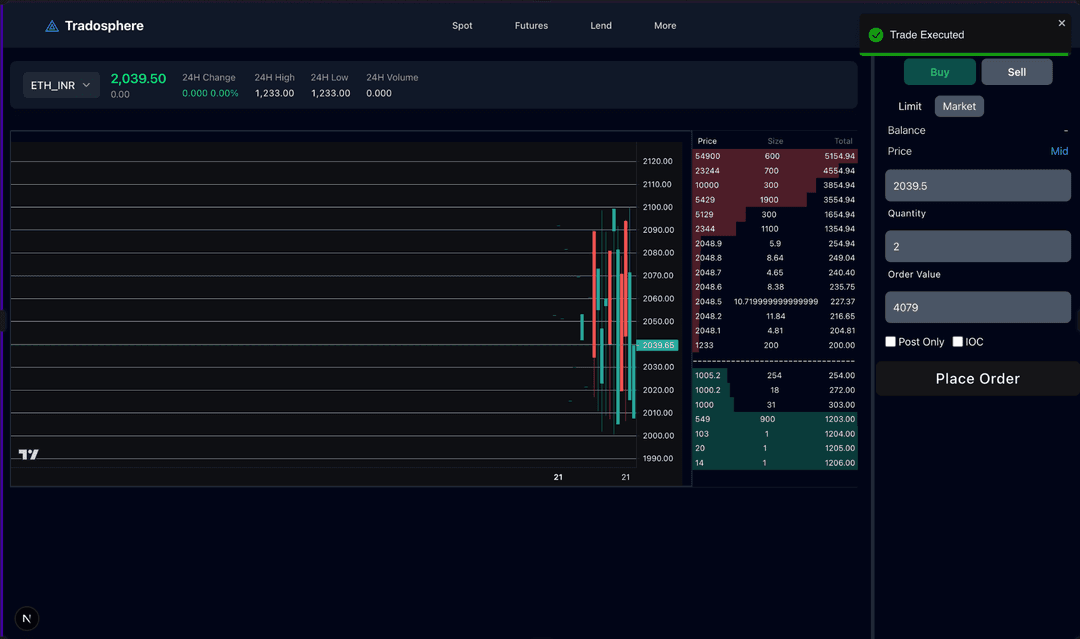This screenshot has height=639, width=1080.
Task: Click the TradingView logo on chart
Action: coord(29,455)
